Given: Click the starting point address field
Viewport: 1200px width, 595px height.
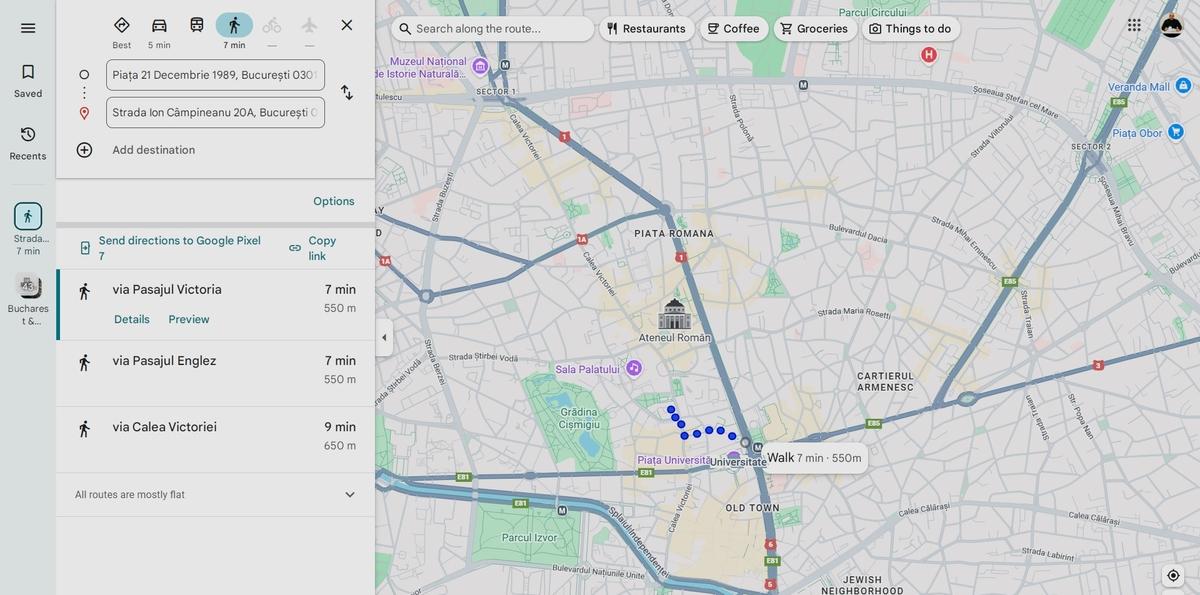Looking at the screenshot, I should (215, 75).
